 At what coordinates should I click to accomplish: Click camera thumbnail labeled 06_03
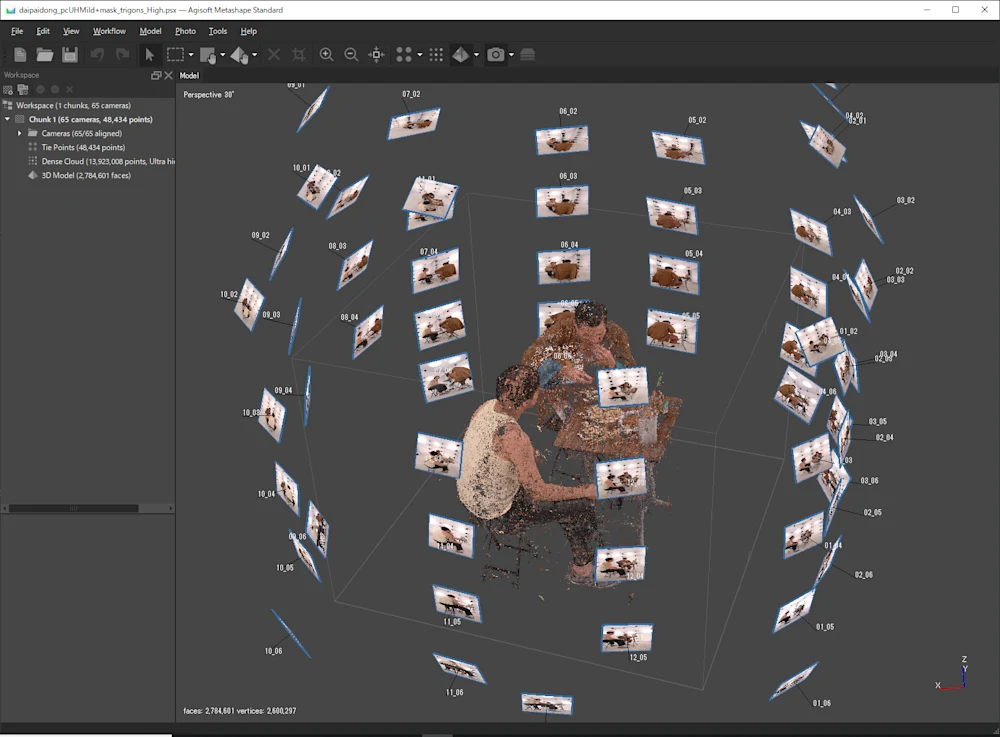tap(562, 201)
